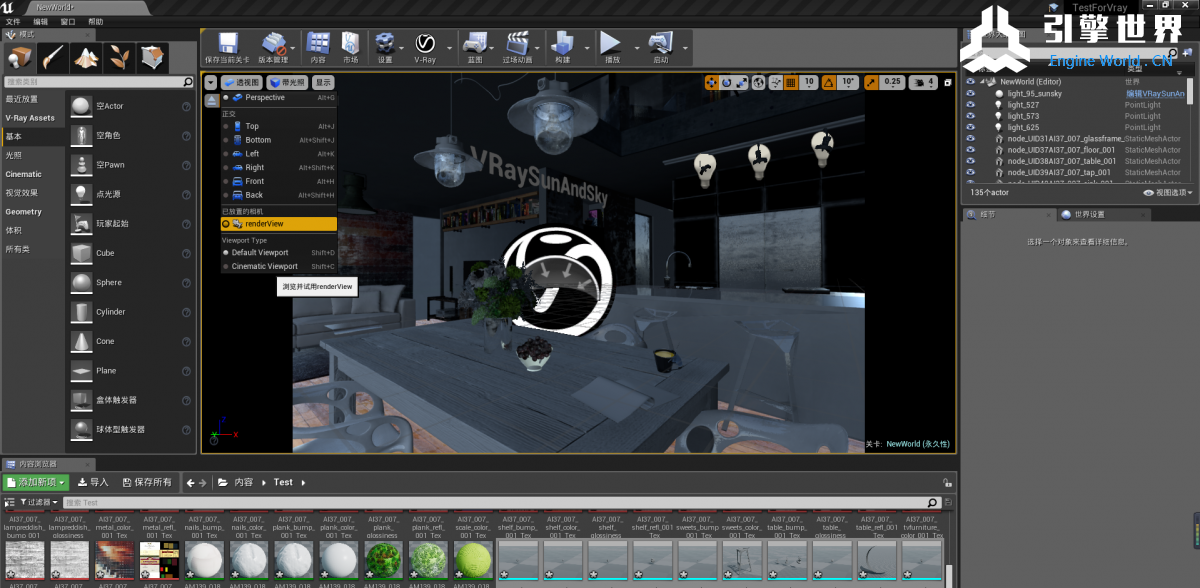
Task: Select the Landscape mode icon
Action: point(86,57)
